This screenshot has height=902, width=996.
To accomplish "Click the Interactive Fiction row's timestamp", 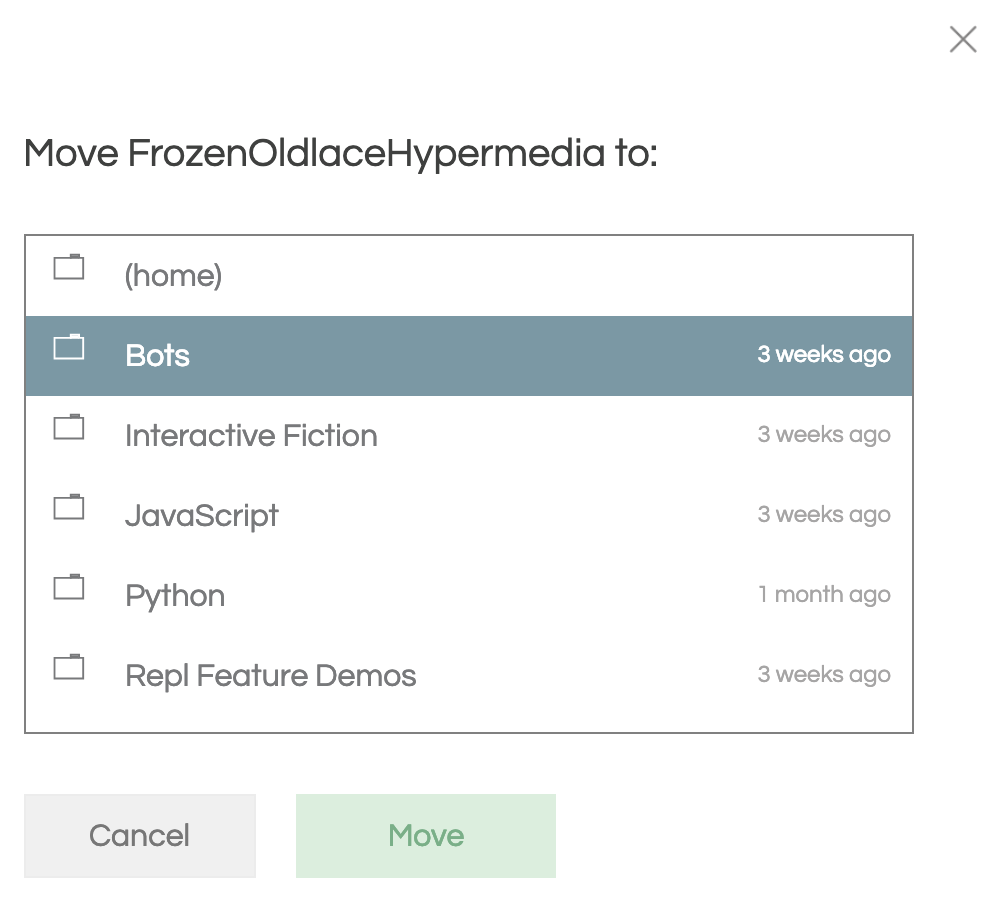I will 824,434.
